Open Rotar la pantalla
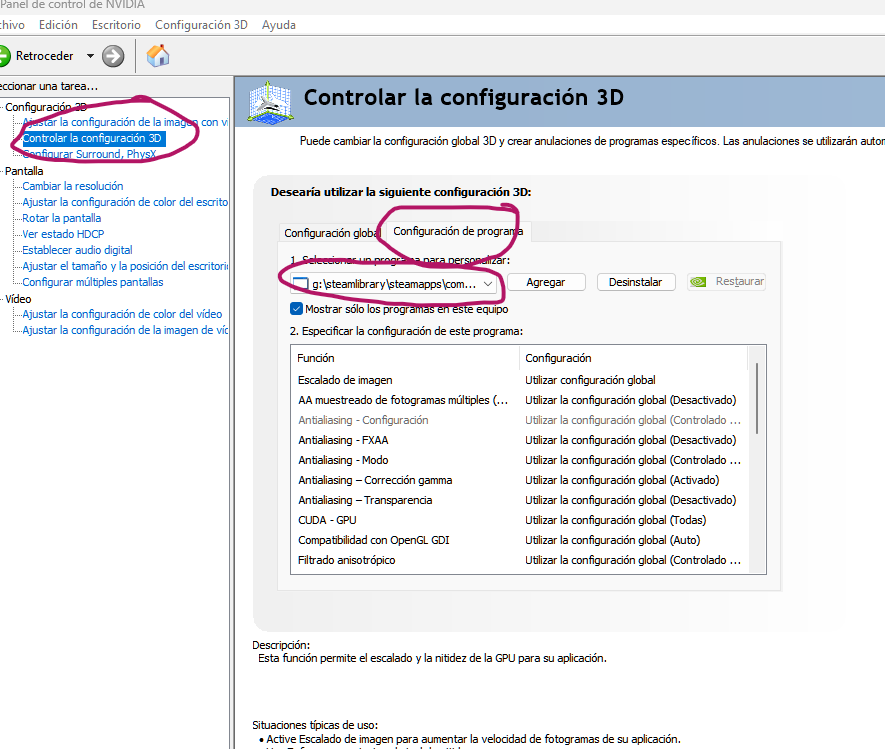 tap(62, 218)
